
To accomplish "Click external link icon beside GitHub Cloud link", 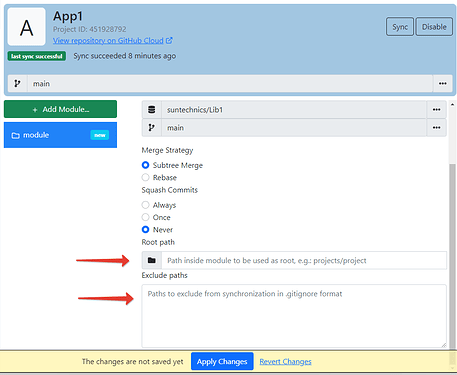I will [169, 41].
